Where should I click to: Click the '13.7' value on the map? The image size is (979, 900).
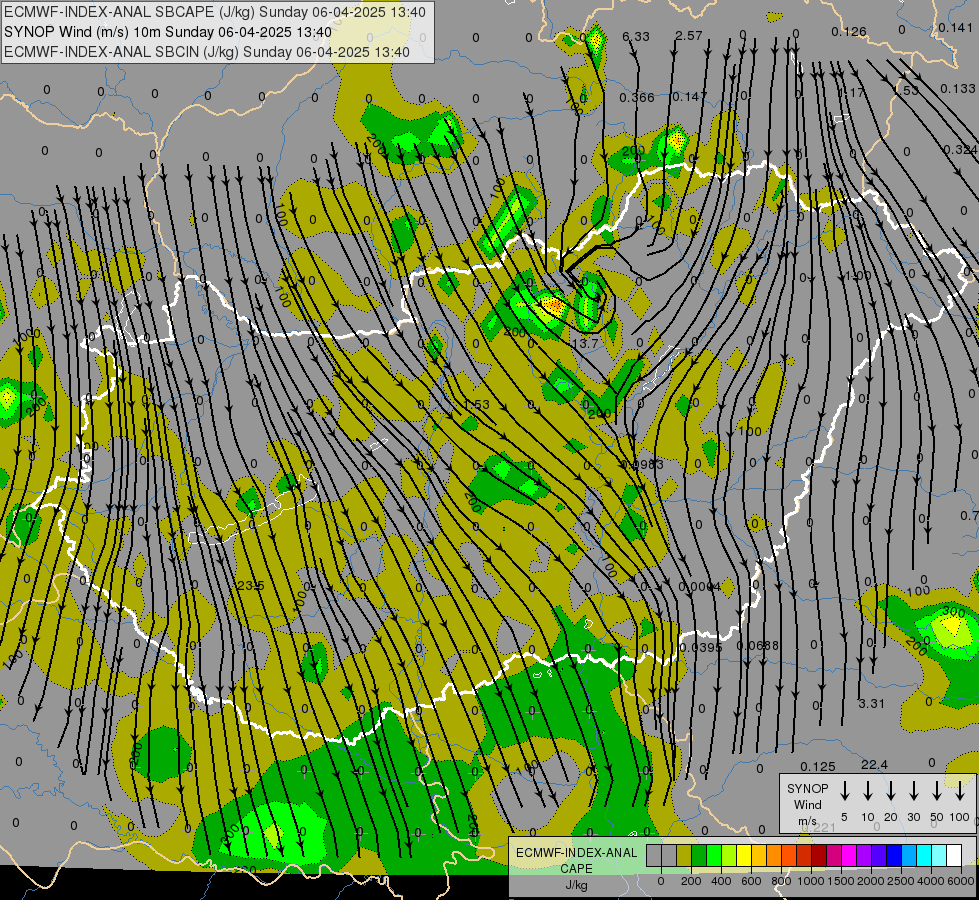coord(585,344)
